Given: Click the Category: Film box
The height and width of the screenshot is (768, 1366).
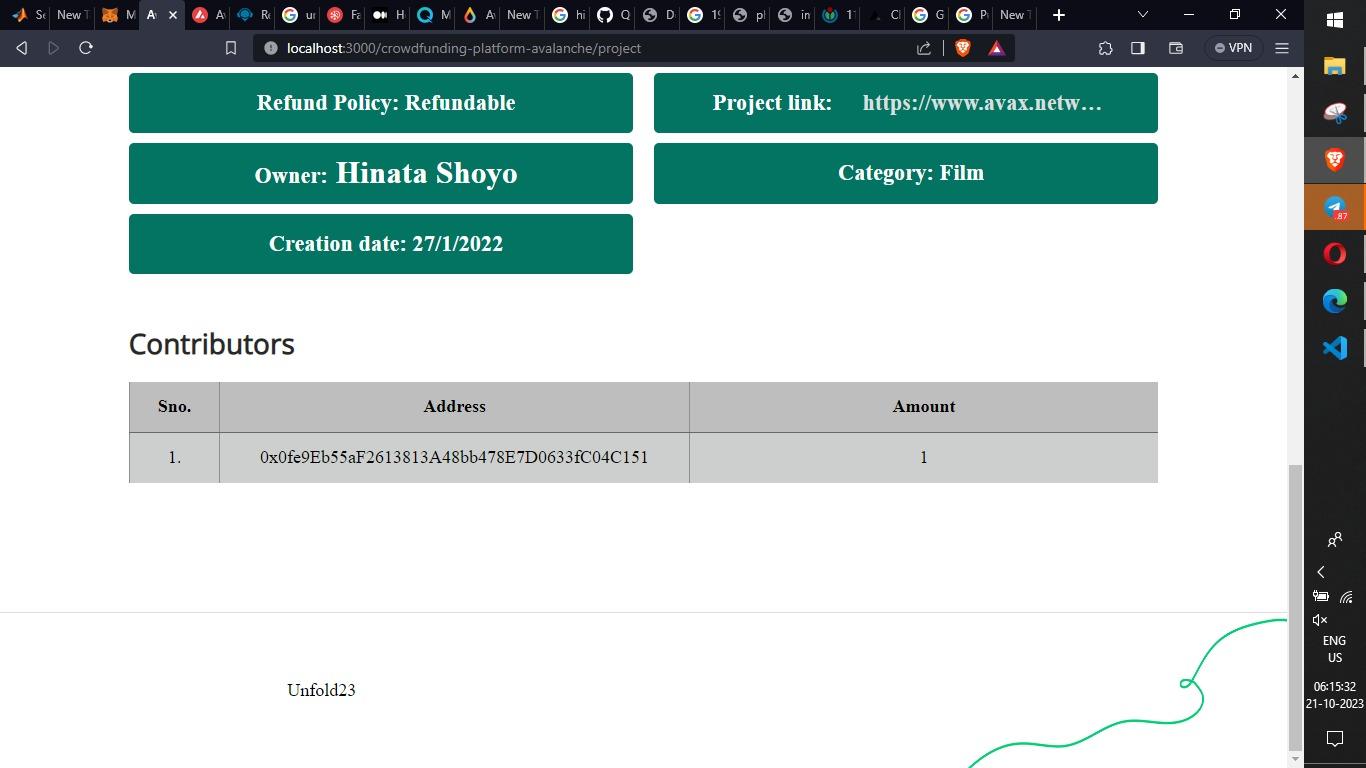Looking at the screenshot, I should [x=906, y=173].
